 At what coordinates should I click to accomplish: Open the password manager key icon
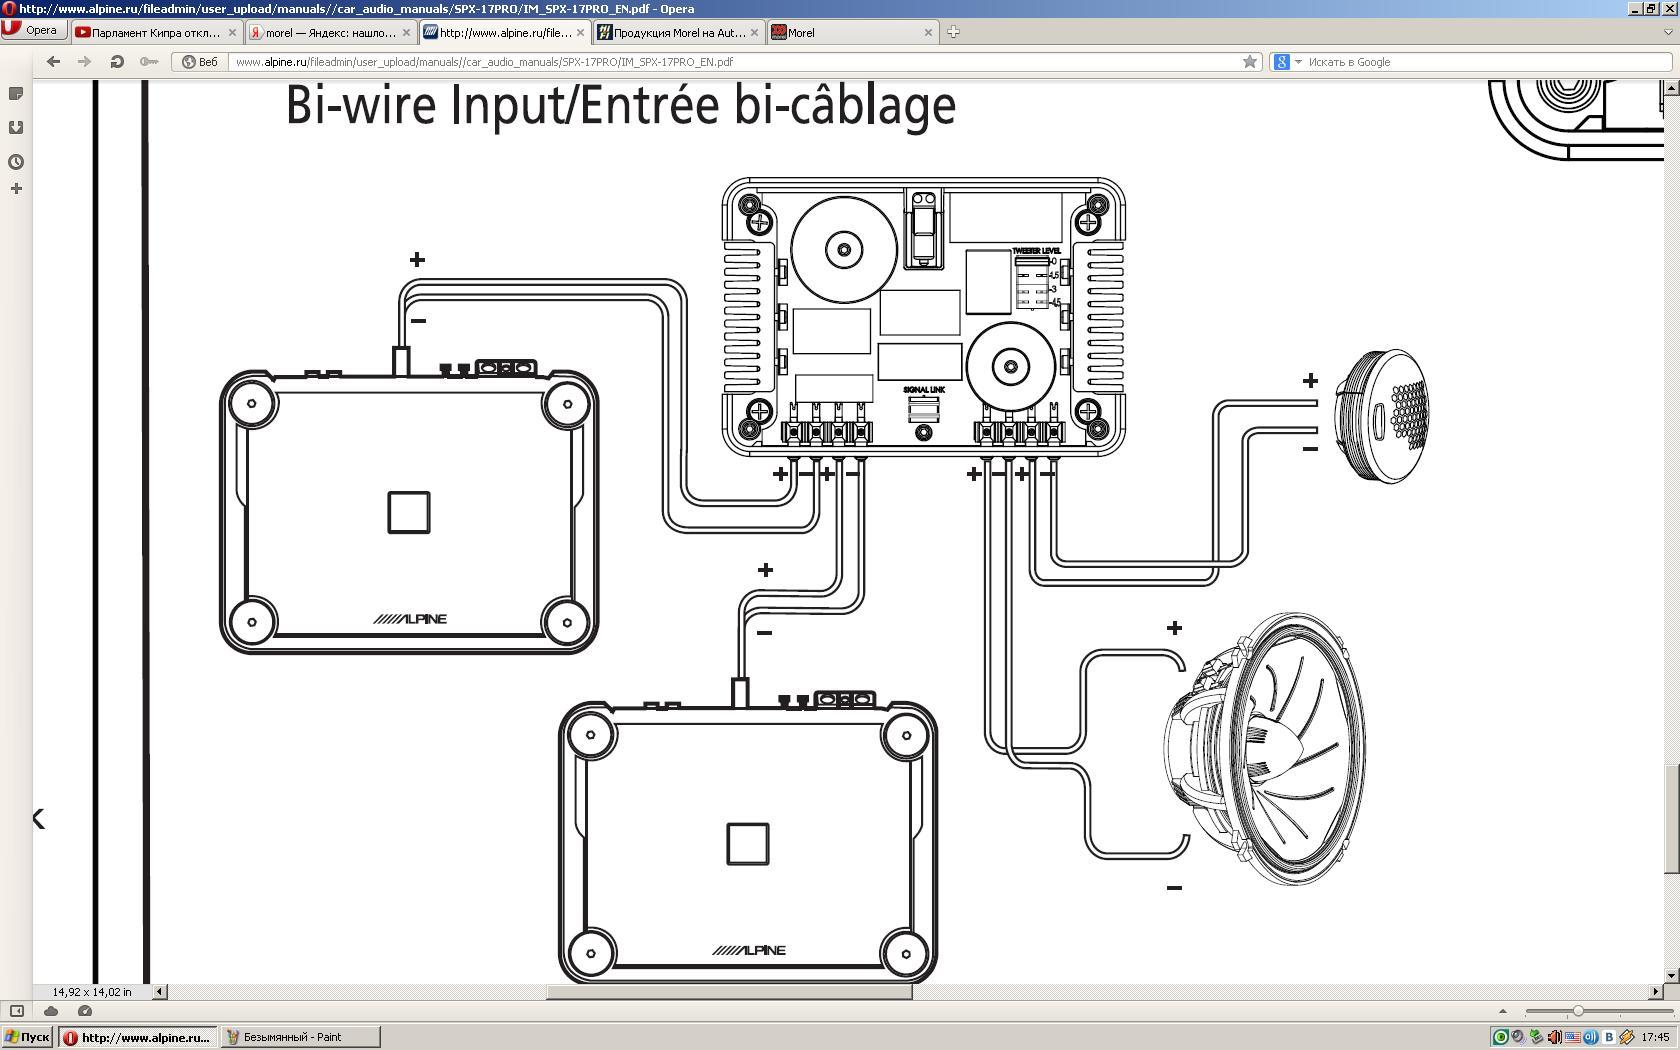coord(149,62)
